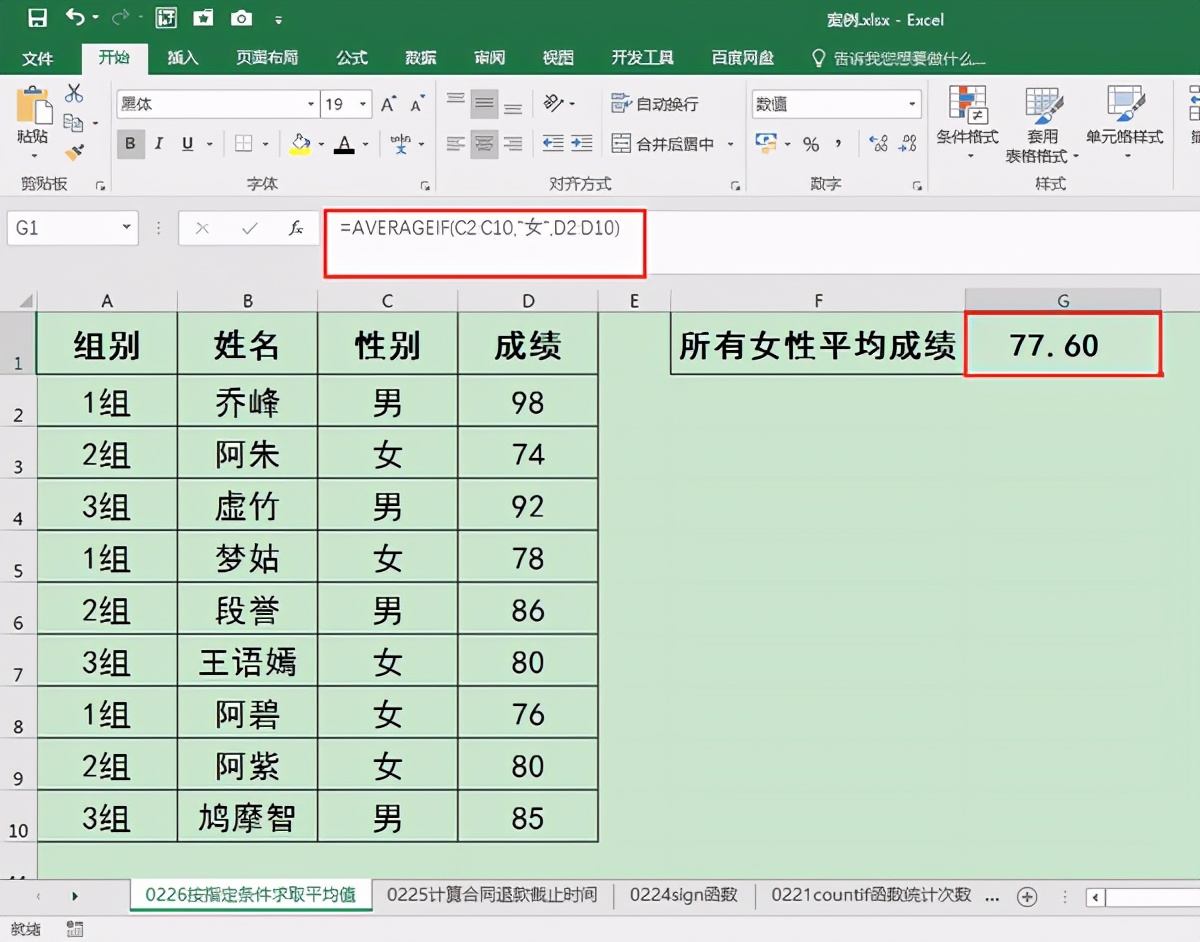1200x942 pixels.
Task: Switch to the 插入 (Insert) tab
Action: (x=182, y=58)
